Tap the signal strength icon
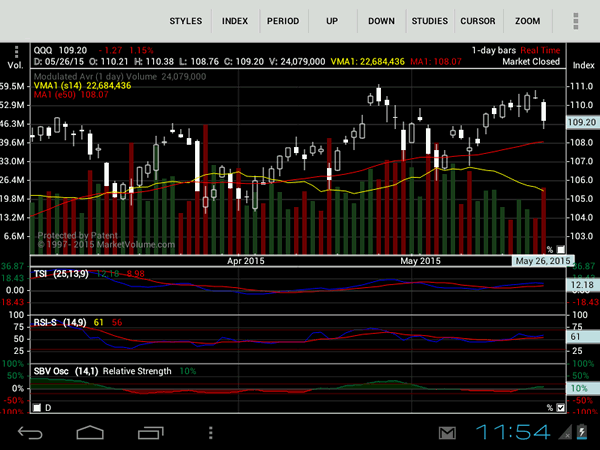Viewport: 600px width, 450px height. pos(566,433)
